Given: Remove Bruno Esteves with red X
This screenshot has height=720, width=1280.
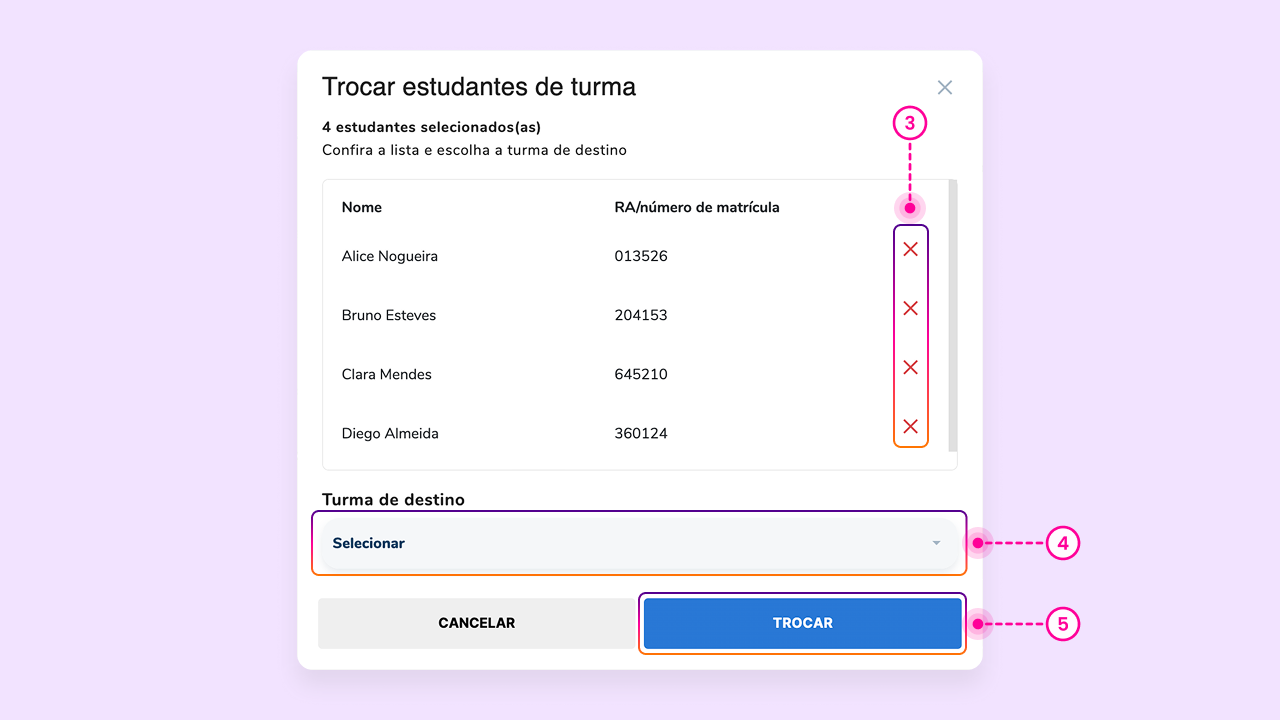Looking at the screenshot, I should pyautogui.click(x=910, y=308).
